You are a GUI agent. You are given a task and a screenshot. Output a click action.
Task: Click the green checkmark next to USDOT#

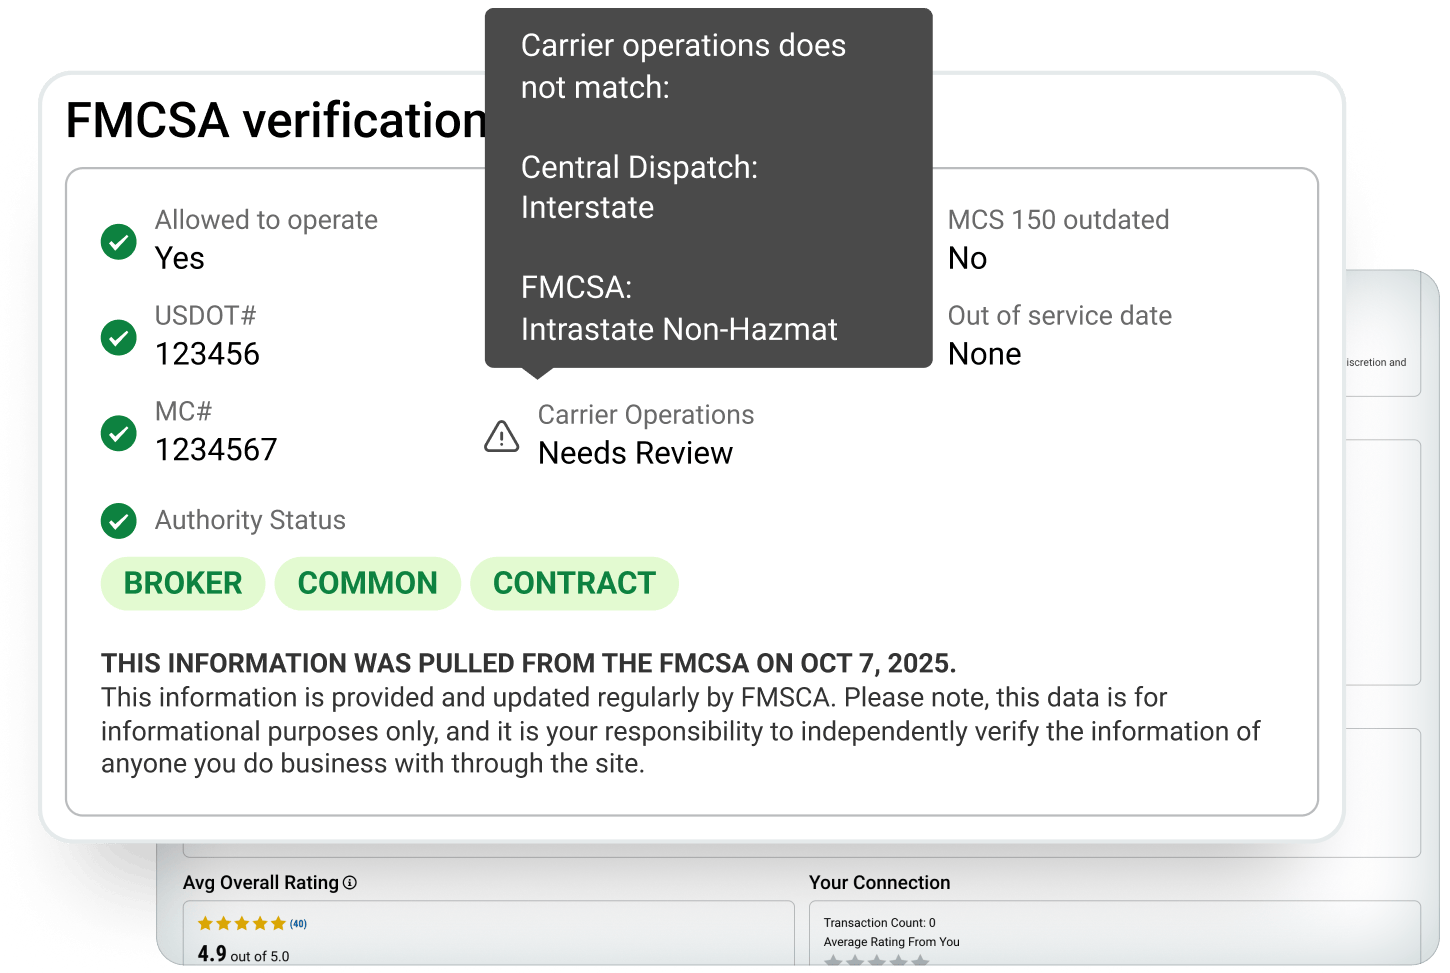(x=119, y=337)
